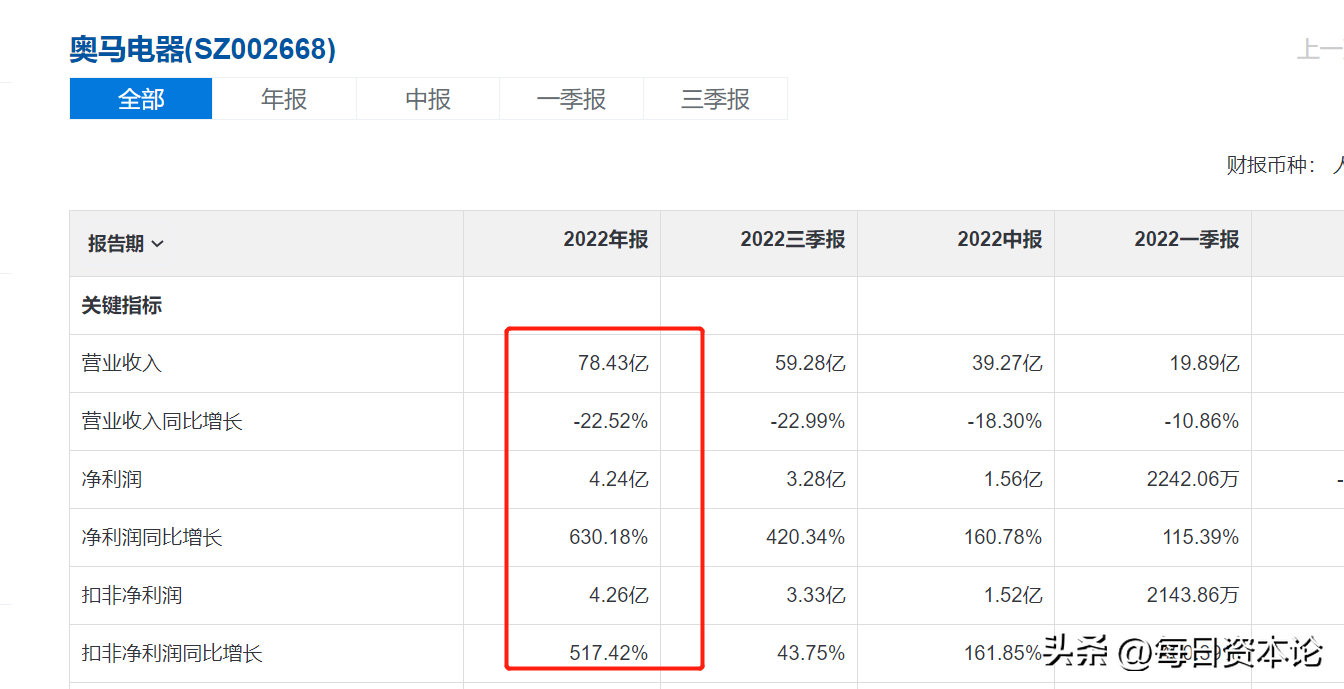This screenshot has width=1344, height=689.
Task: Click the 奥马电器(SZ002668) stock title
Action: click(x=203, y=49)
